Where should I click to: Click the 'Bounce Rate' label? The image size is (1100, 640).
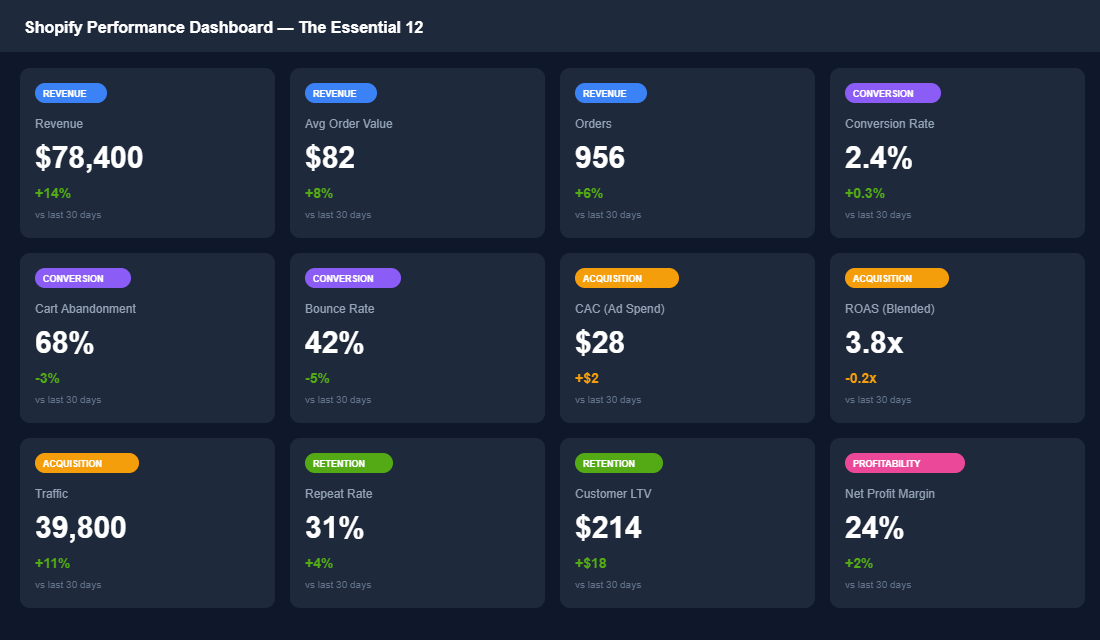340,309
